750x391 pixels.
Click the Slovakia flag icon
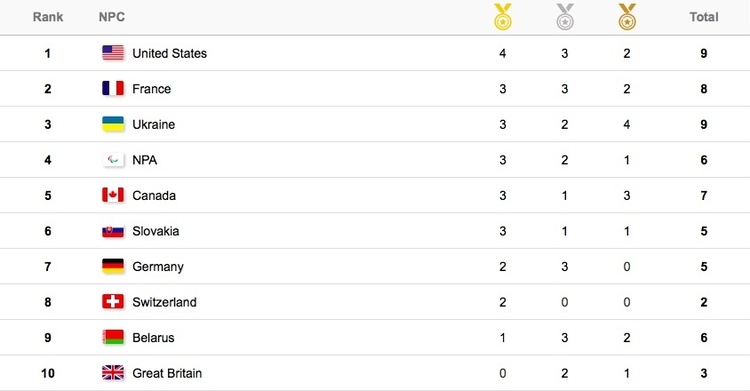point(113,231)
